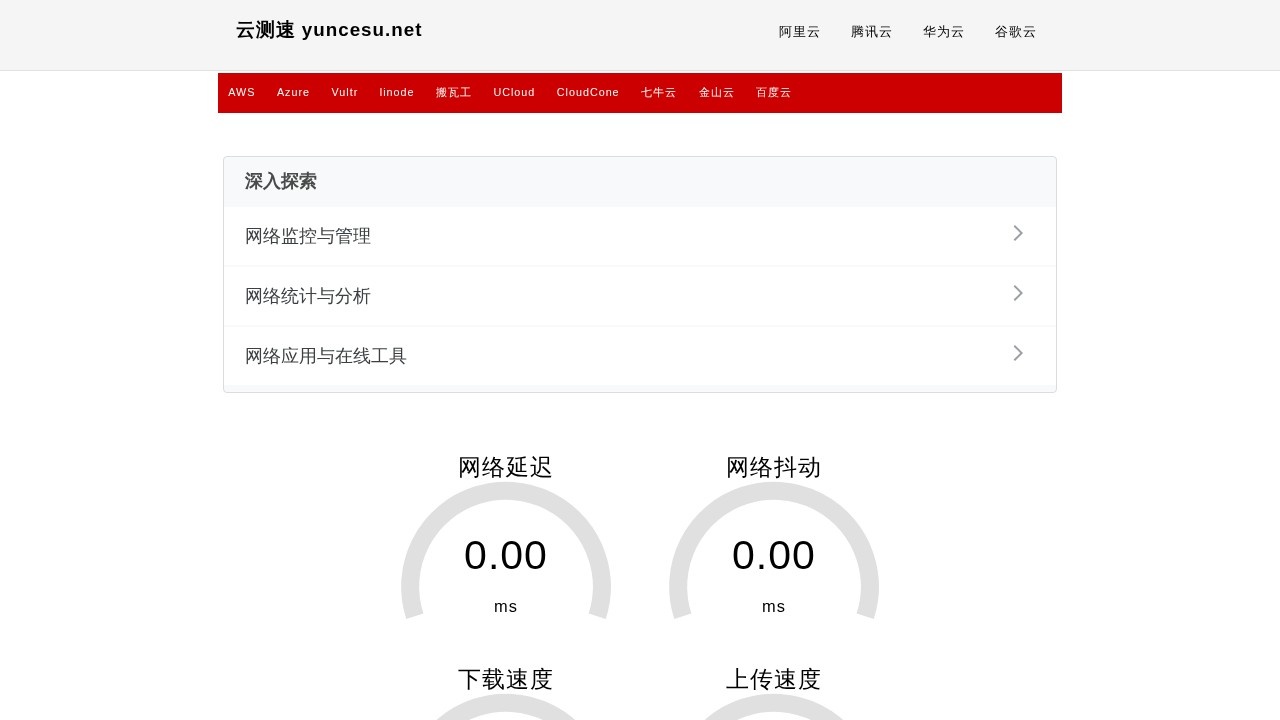Open the 阿里云 nav link
This screenshot has height=720, width=1280.
pyautogui.click(x=799, y=32)
